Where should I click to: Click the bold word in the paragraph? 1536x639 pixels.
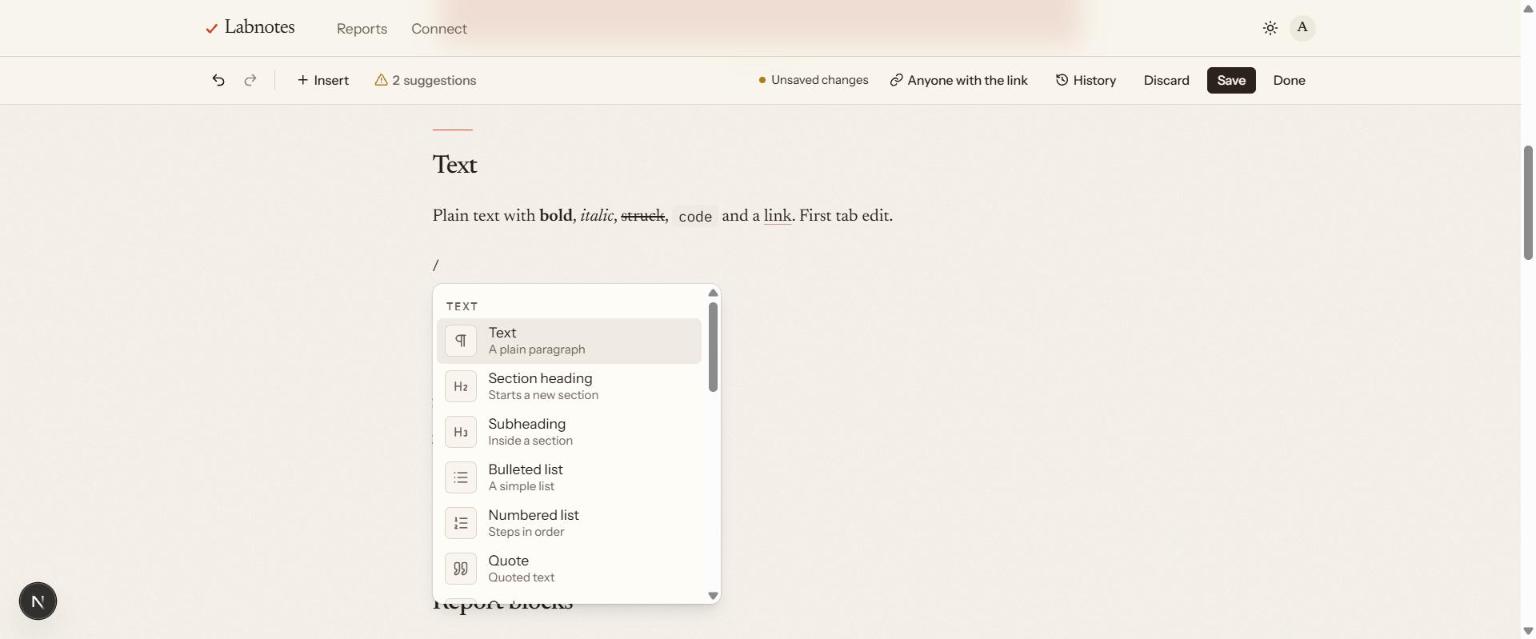tap(556, 216)
